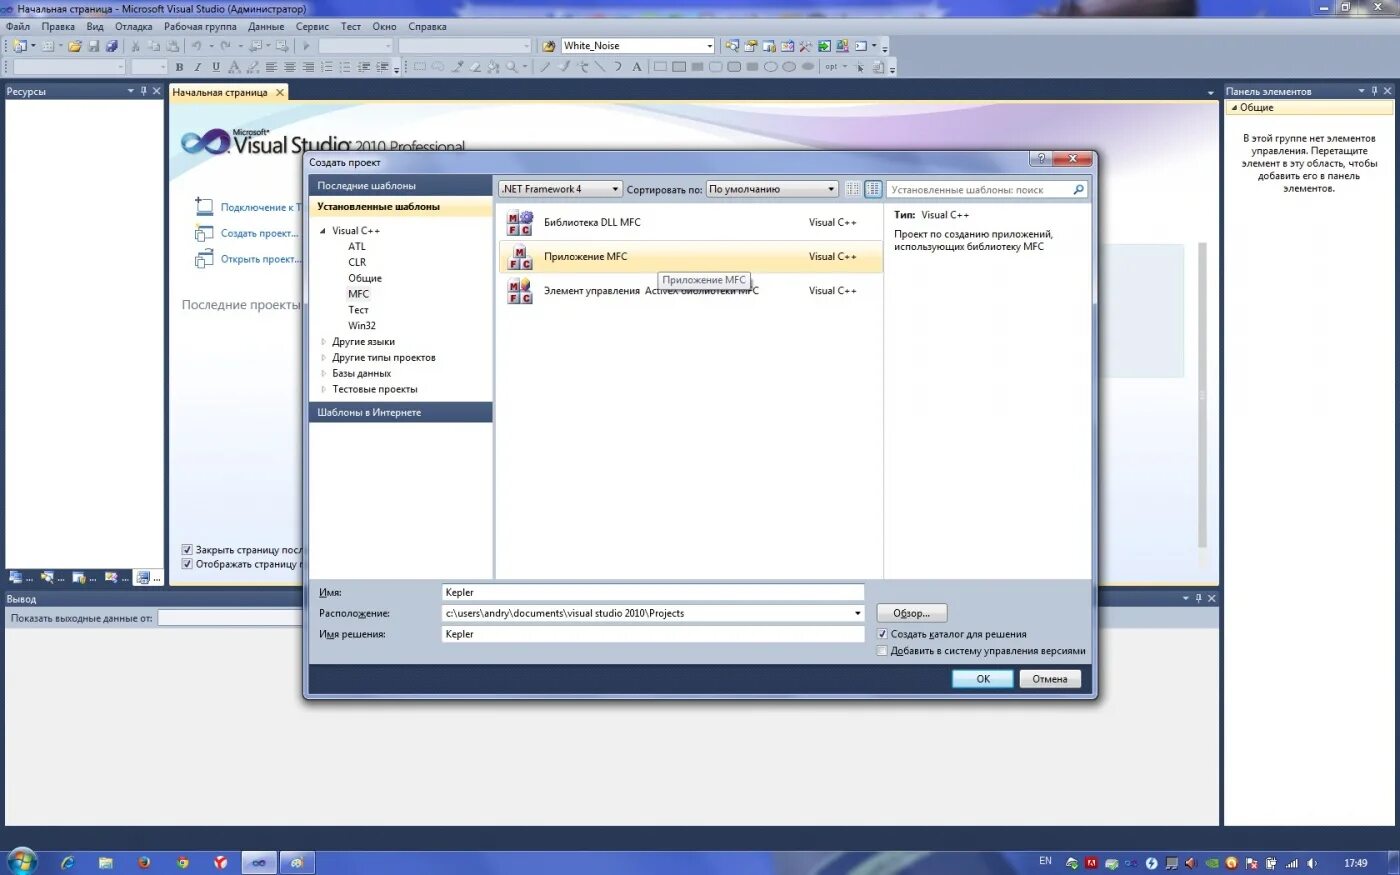Image resolution: width=1400 pixels, height=875 pixels.
Task: Toggle Добавить в систему управления версиями checkbox
Action: [x=882, y=651]
